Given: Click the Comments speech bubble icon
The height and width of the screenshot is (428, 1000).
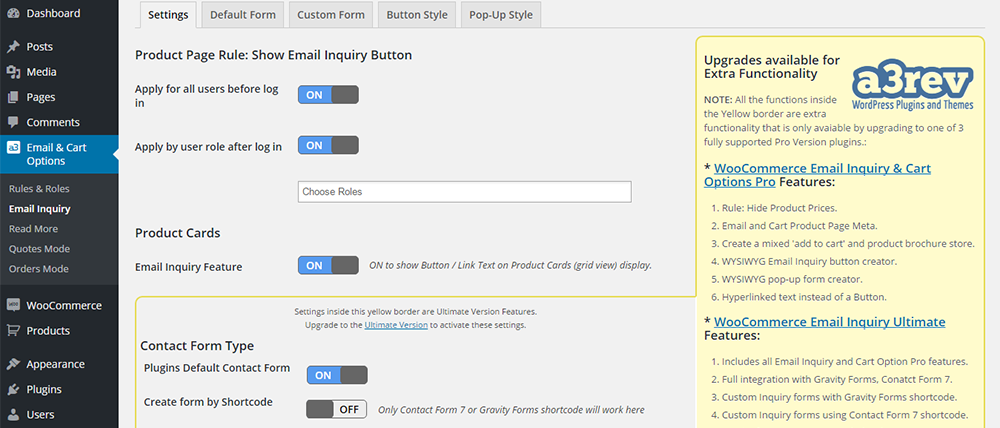Looking at the screenshot, I should pos(13,122).
